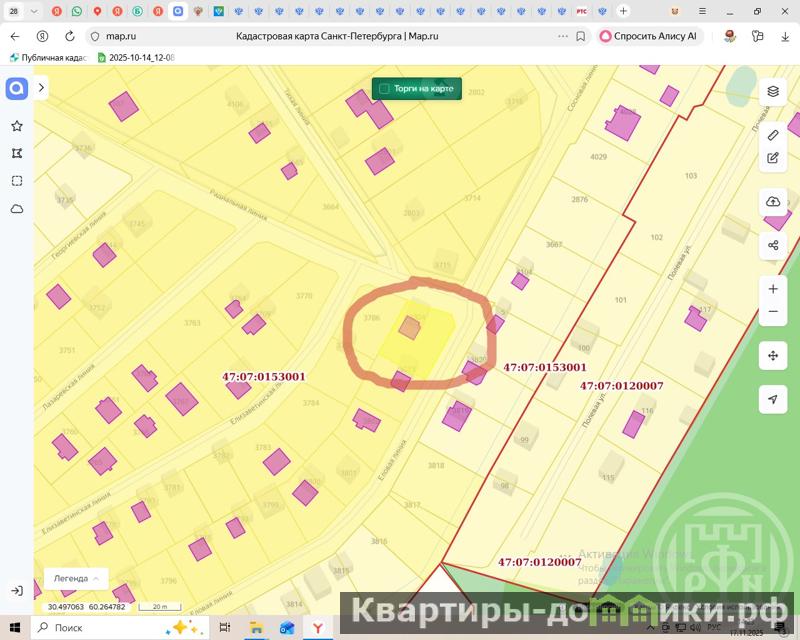This screenshot has width=800, height=640.
Task: Zoom out with the minus button
Action: point(773,312)
